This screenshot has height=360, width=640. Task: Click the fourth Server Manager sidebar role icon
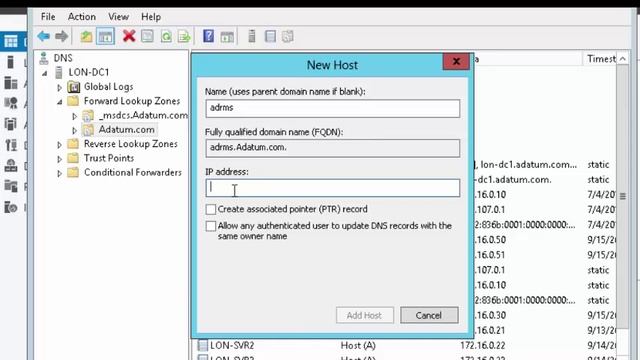click(11, 103)
